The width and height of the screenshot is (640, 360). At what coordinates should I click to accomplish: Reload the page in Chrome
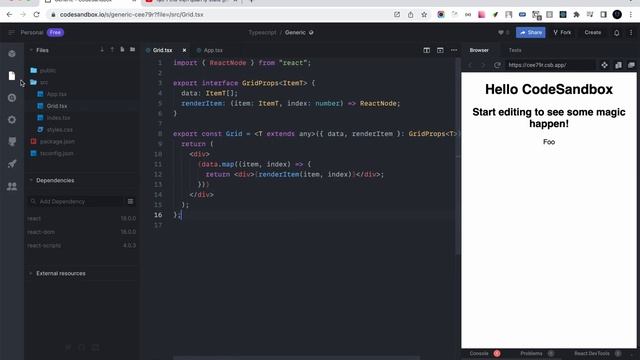point(36,15)
